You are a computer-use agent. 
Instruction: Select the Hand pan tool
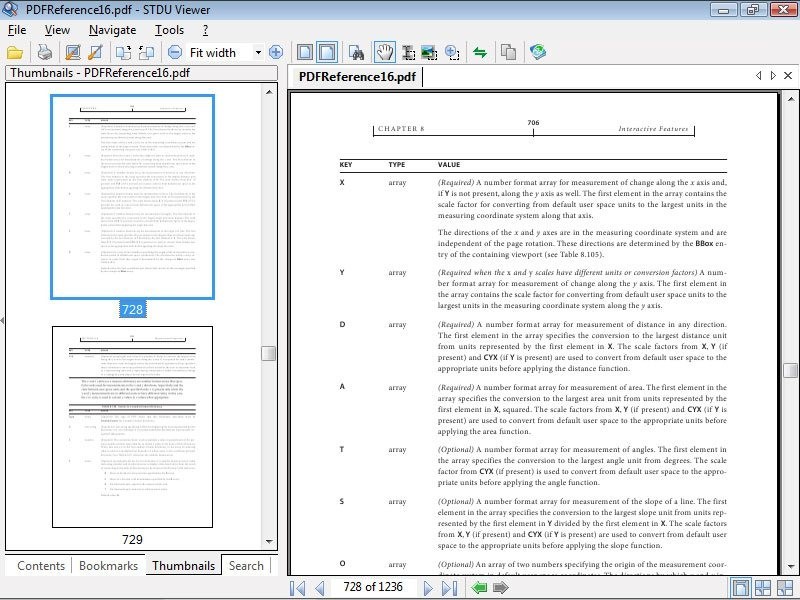click(x=384, y=52)
